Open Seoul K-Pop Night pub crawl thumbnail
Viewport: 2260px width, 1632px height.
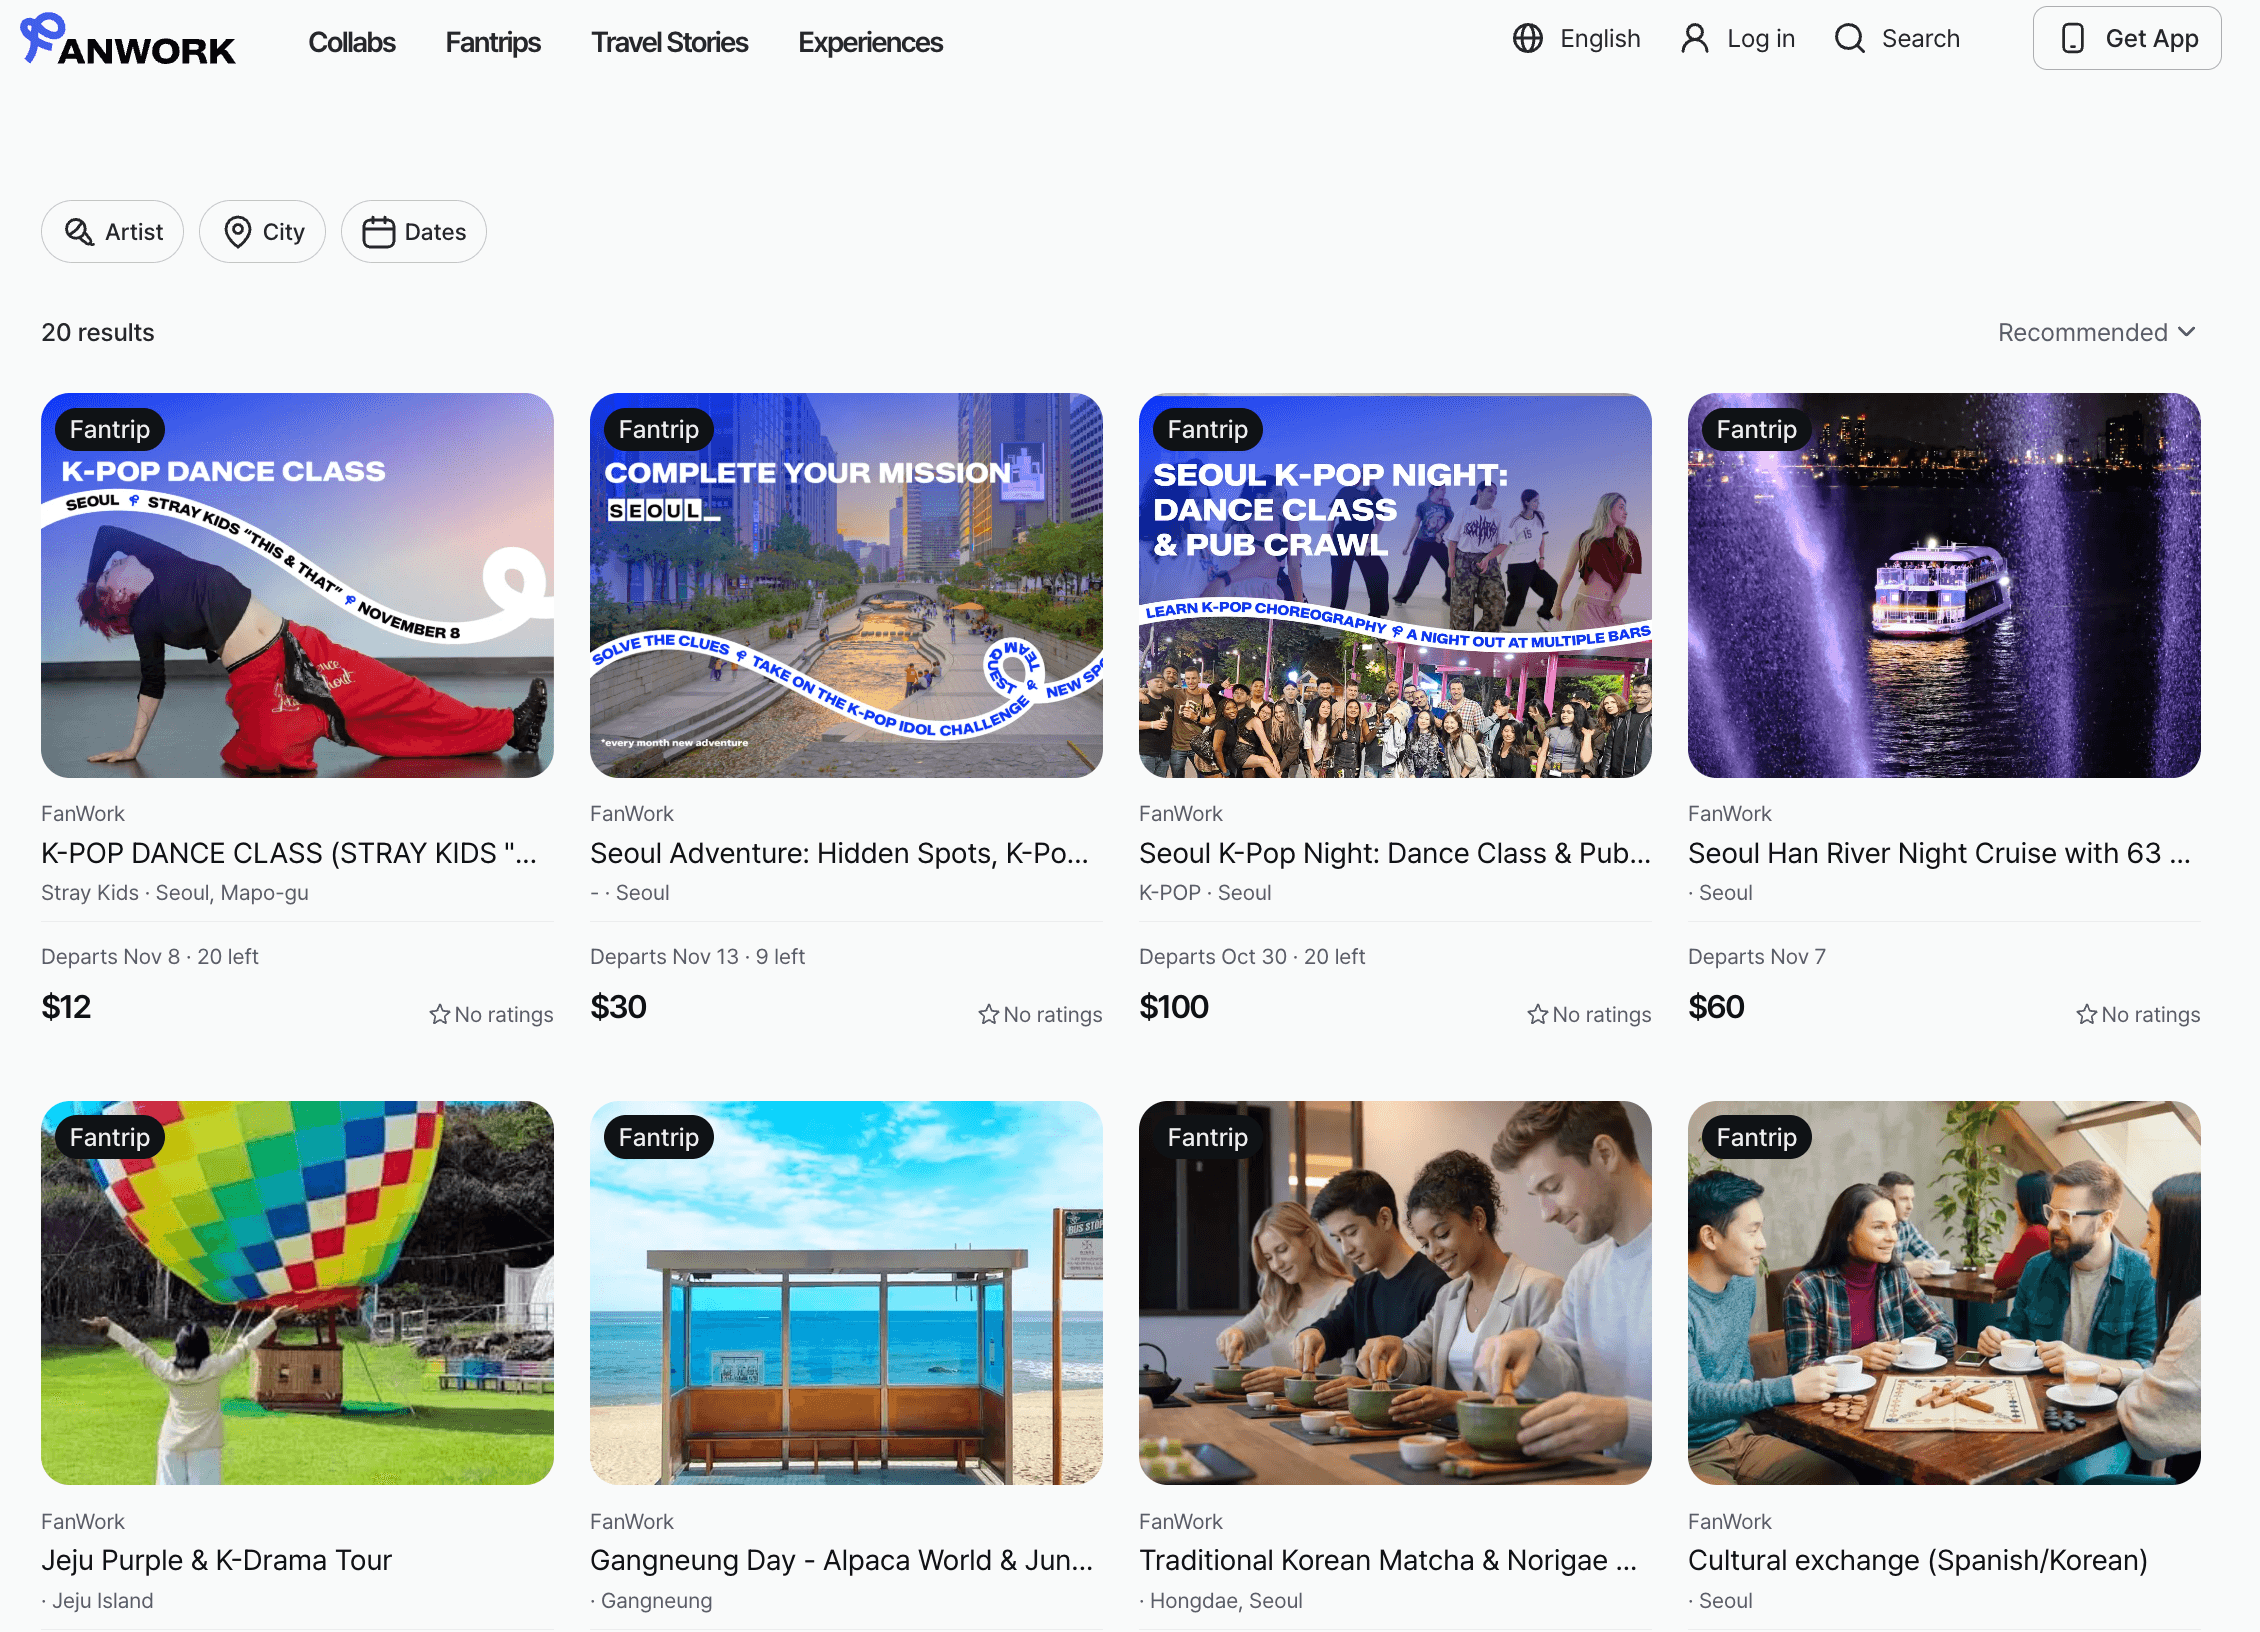coord(1395,585)
